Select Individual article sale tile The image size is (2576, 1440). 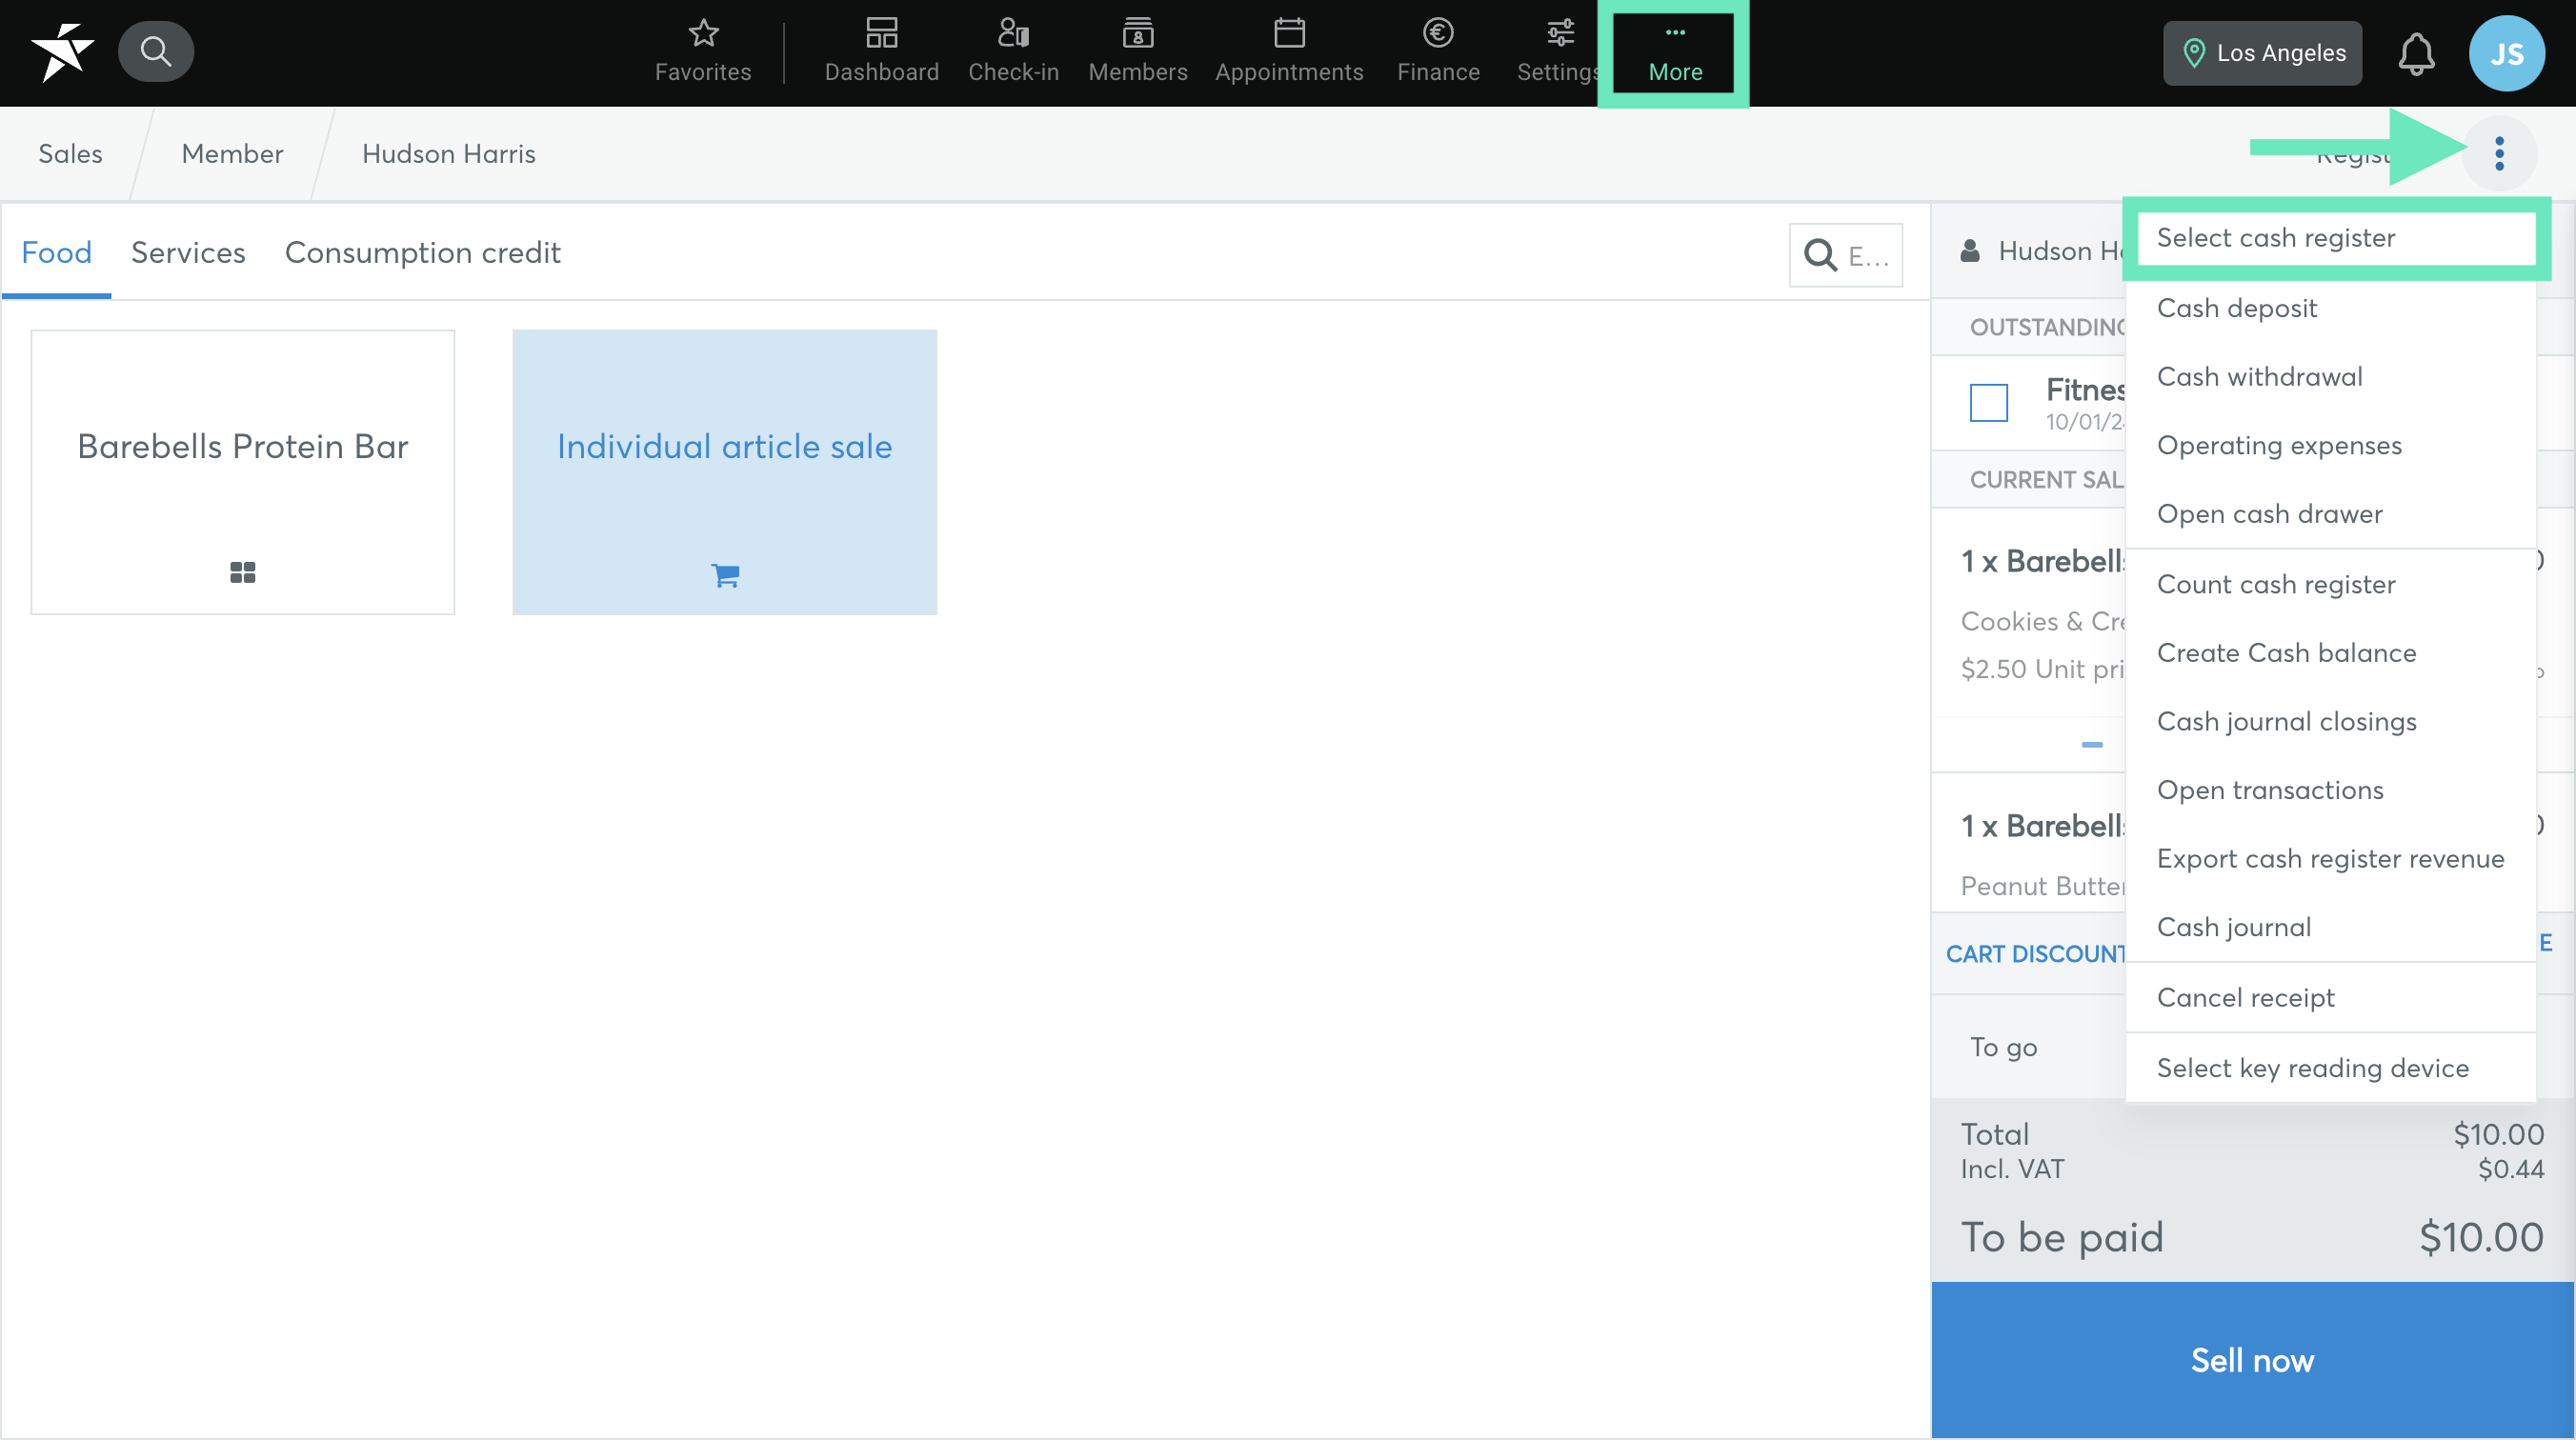pyautogui.click(x=724, y=472)
